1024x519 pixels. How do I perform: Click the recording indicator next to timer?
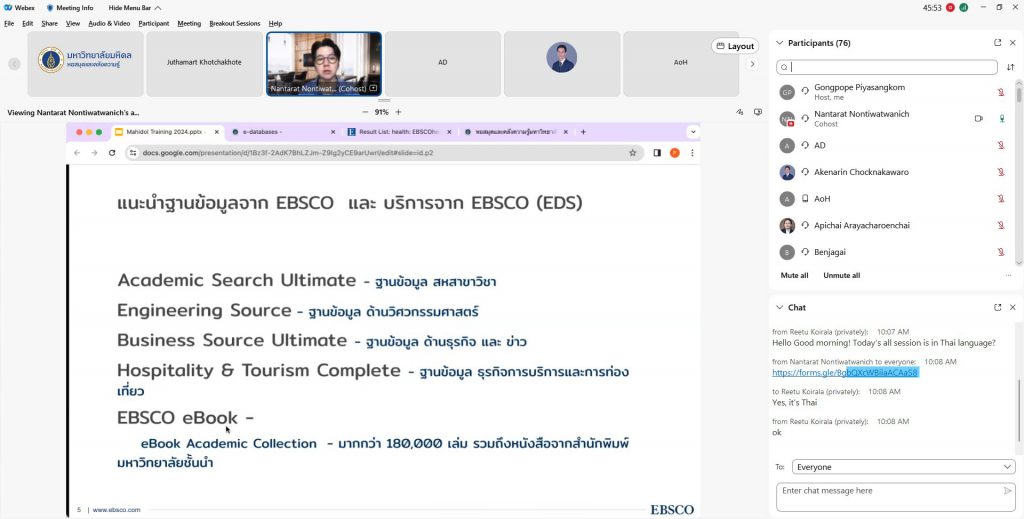950,7
